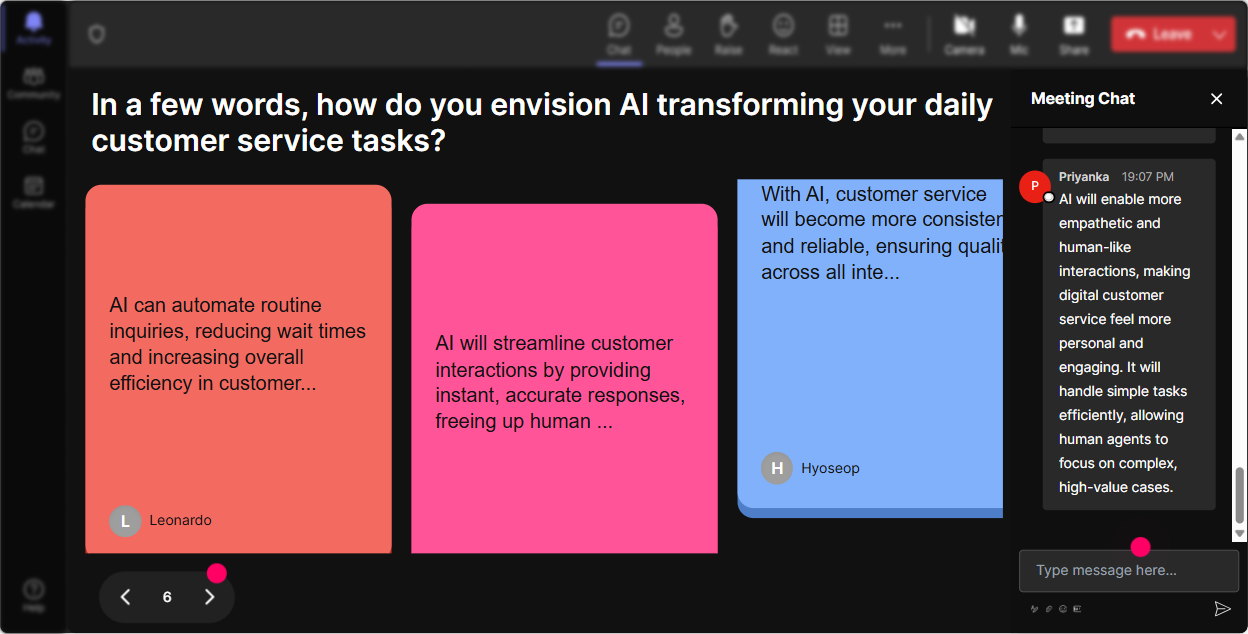The image size is (1248, 634).
Task: Click the poll question heading about AI
Action: [542, 122]
